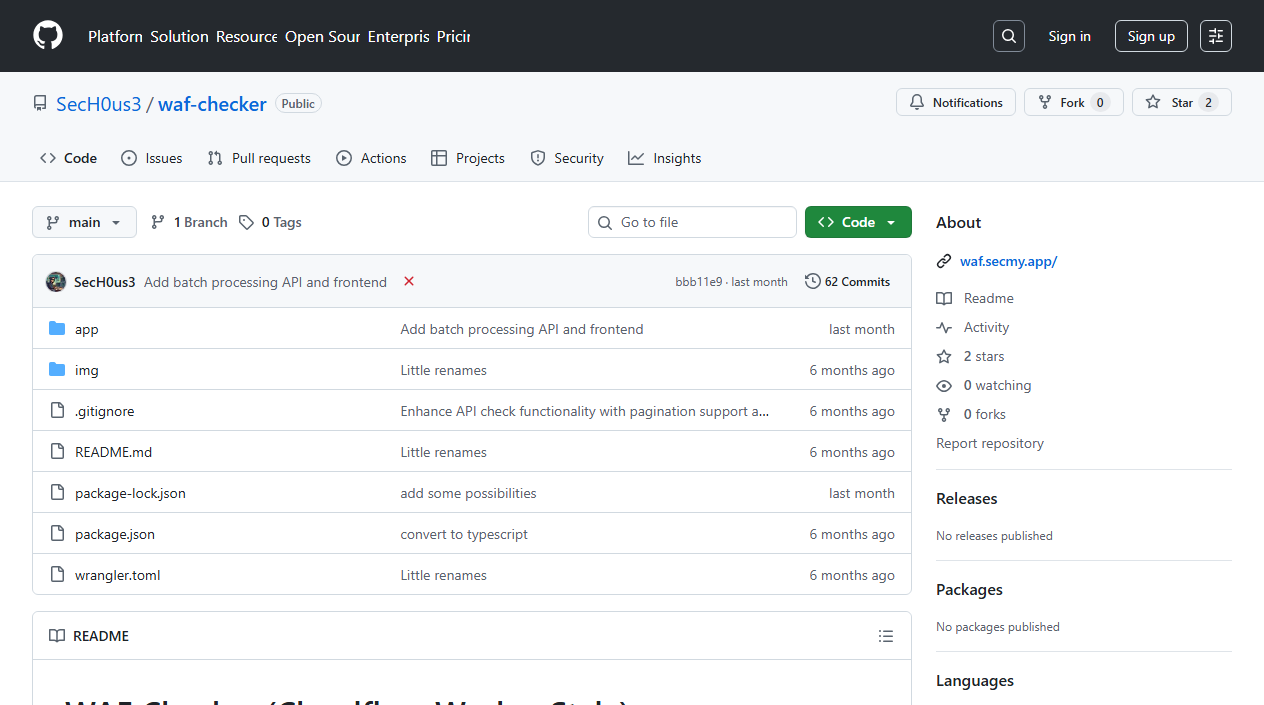The height and width of the screenshot is (705, 1264).
Task: Open the Solutions menu in header
Action: click(180, 36)
